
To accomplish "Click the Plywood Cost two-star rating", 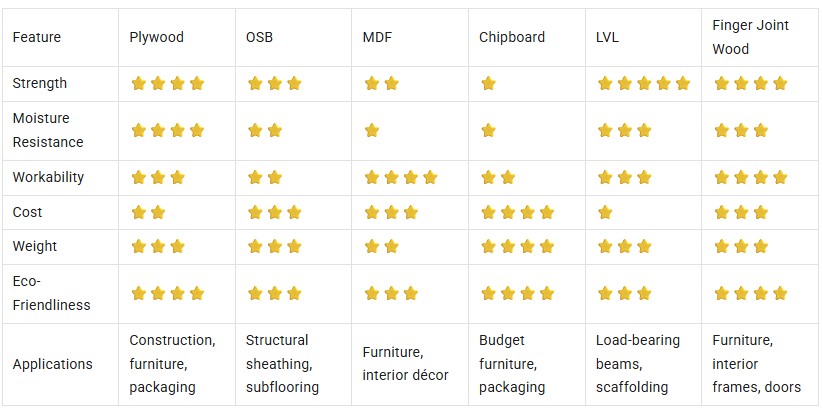I will pyautogui.click(x=148, y=212).
